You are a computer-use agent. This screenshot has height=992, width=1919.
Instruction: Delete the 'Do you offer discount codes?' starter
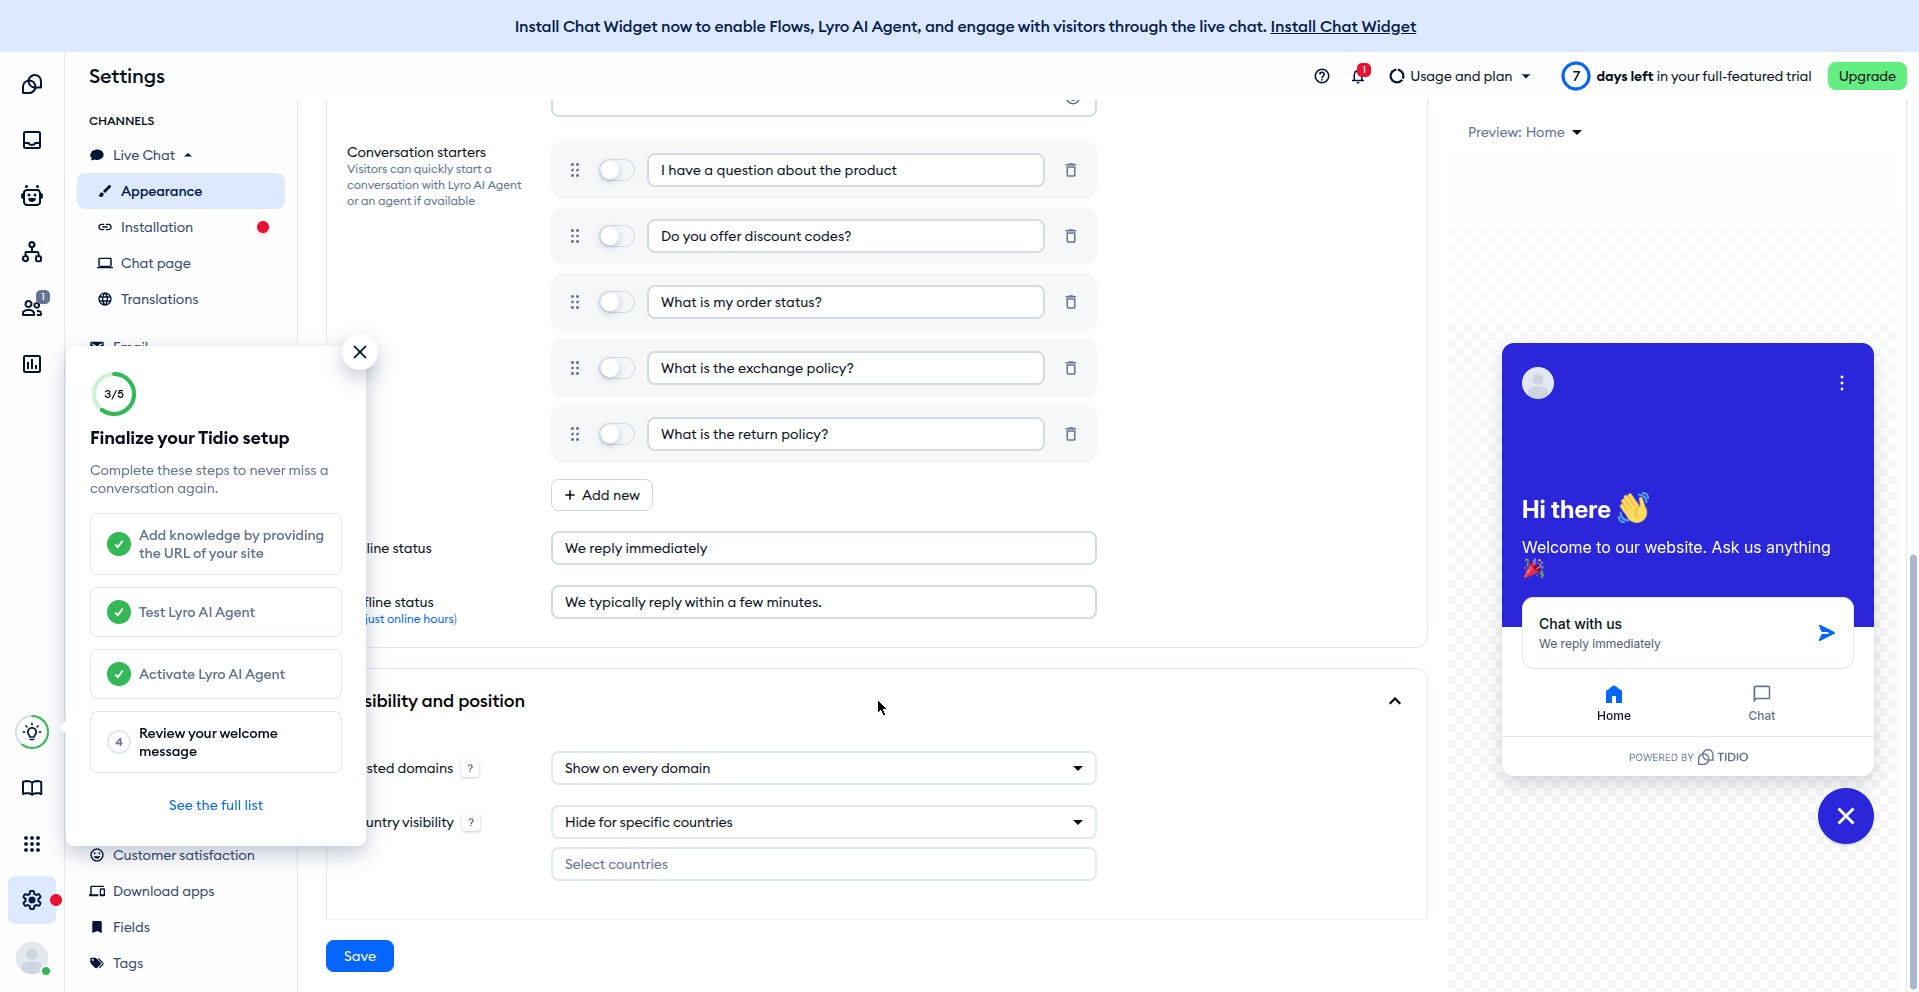click(1071, 236)
